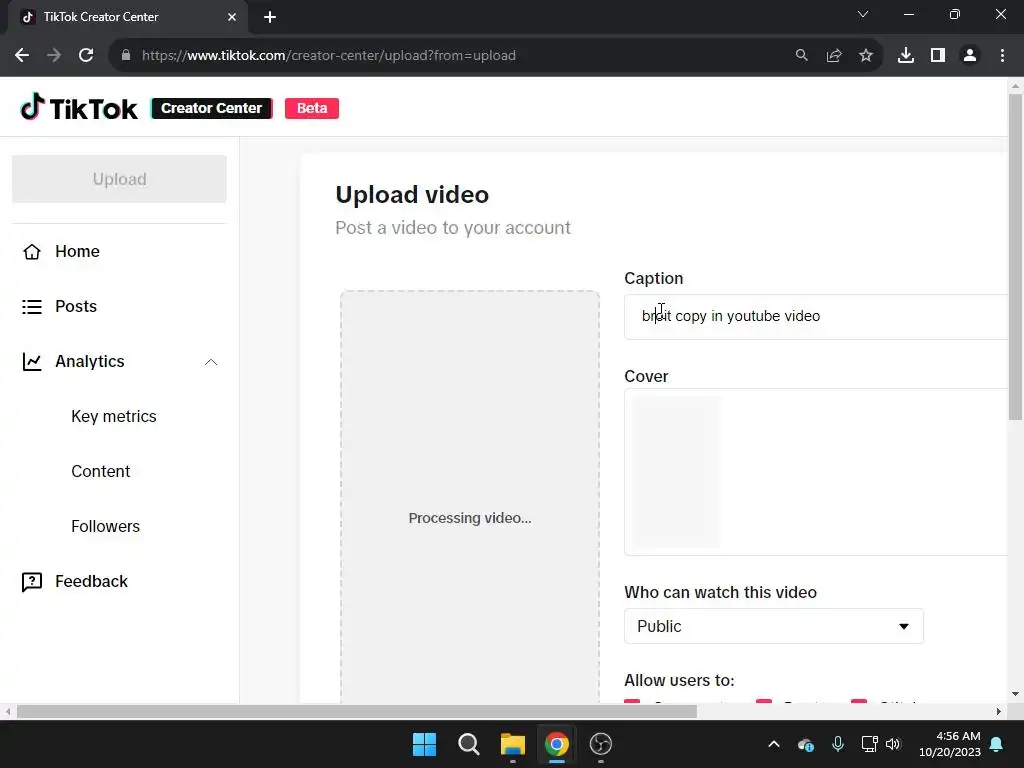Click the microphone tray icon
The height and width of the screenshot is (768, 1024).
[x=838, y=744]
